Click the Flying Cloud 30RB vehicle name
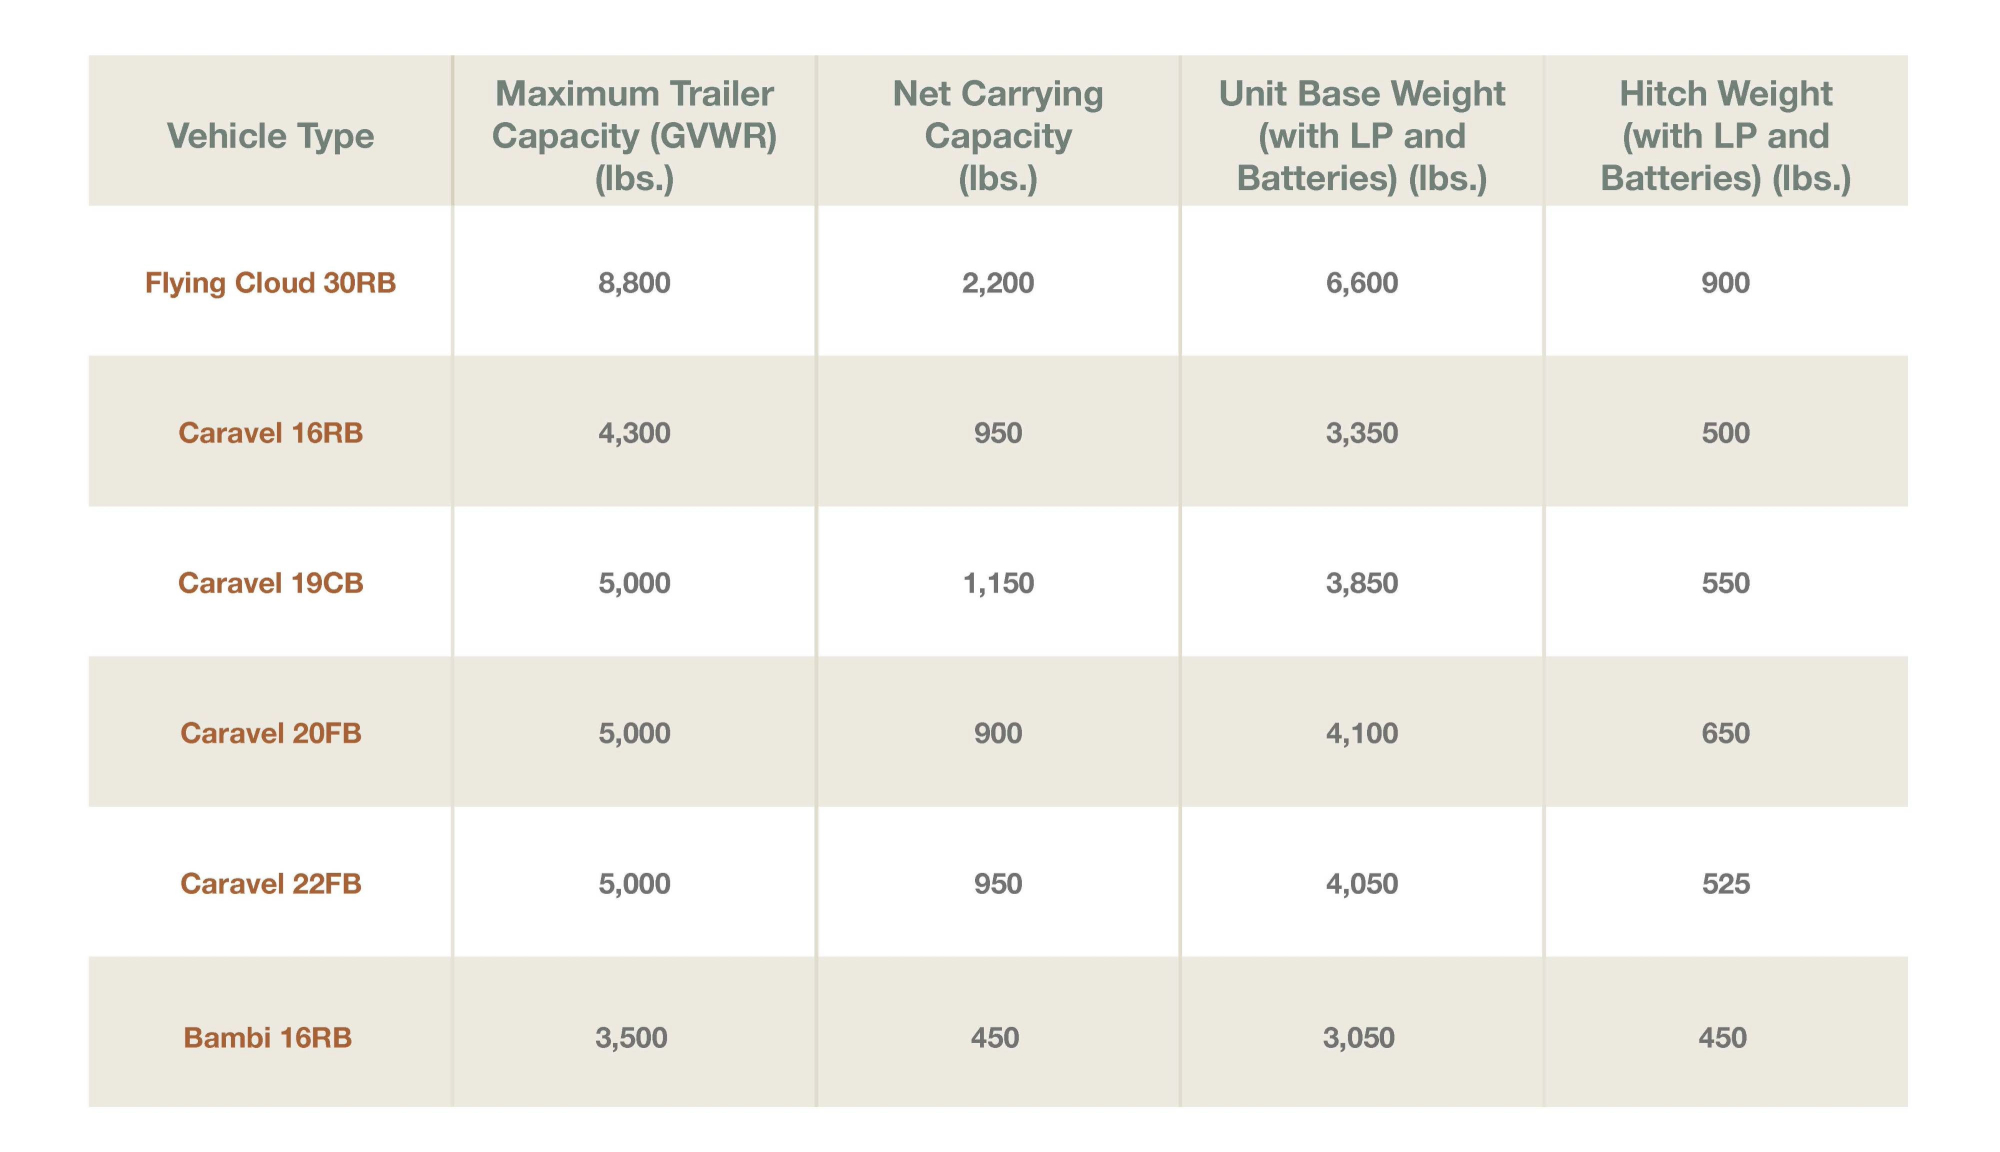 270,283
